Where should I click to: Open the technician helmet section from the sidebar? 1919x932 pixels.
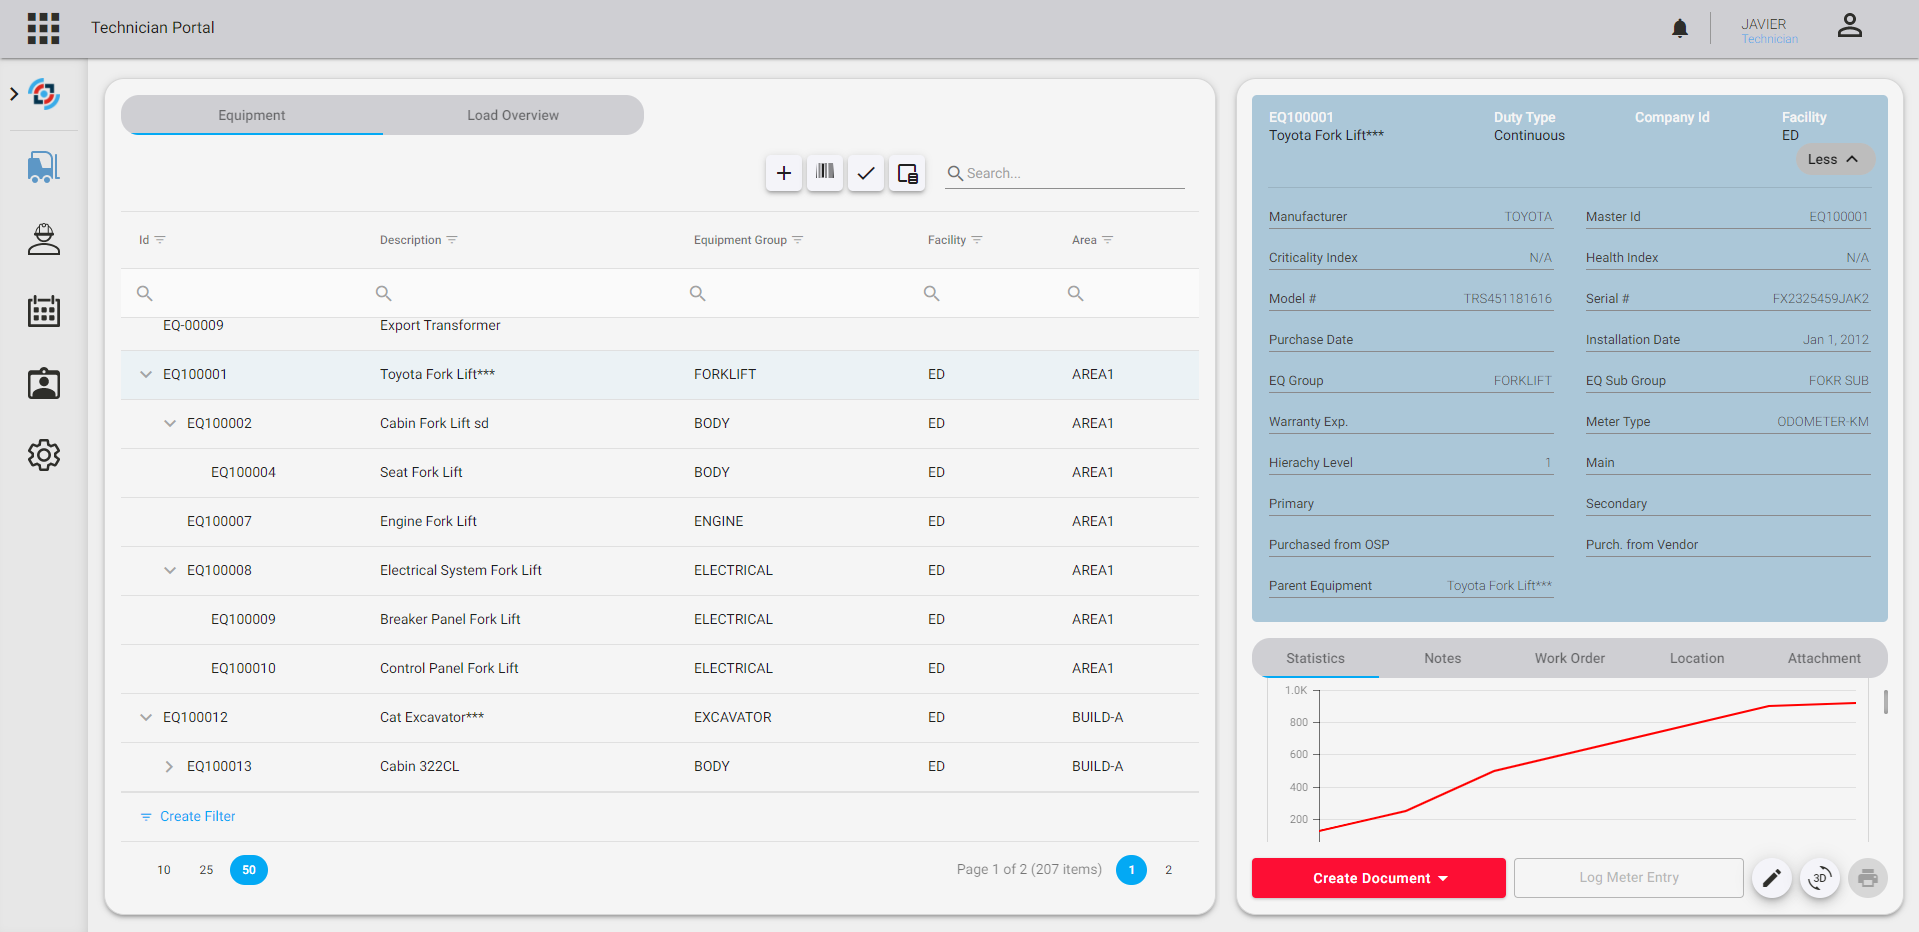[x=43, y=239]
